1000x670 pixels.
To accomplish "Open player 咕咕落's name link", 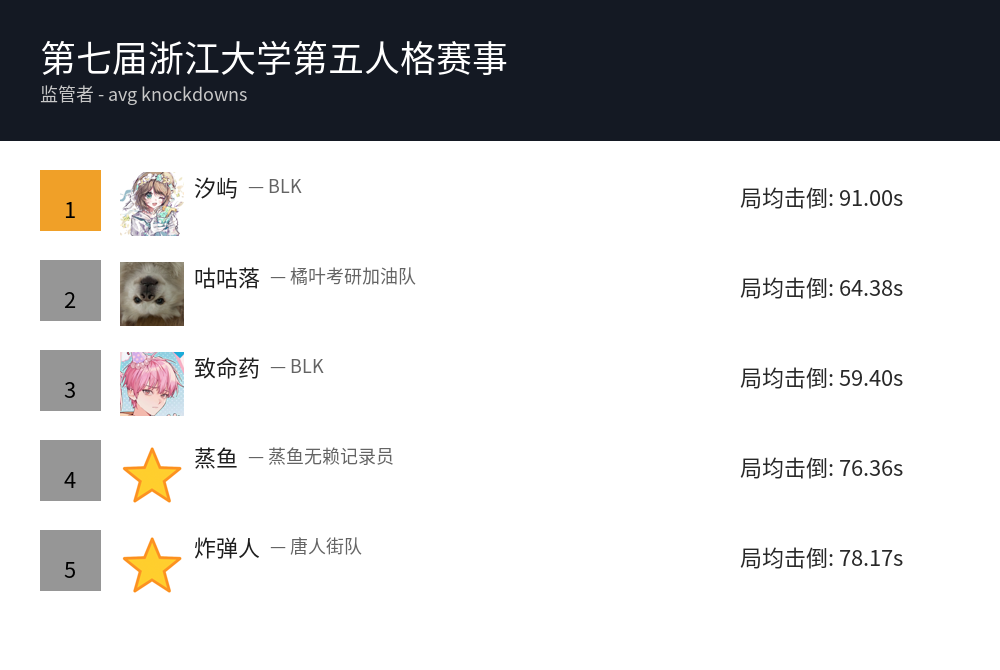I will tap(227, 278).
